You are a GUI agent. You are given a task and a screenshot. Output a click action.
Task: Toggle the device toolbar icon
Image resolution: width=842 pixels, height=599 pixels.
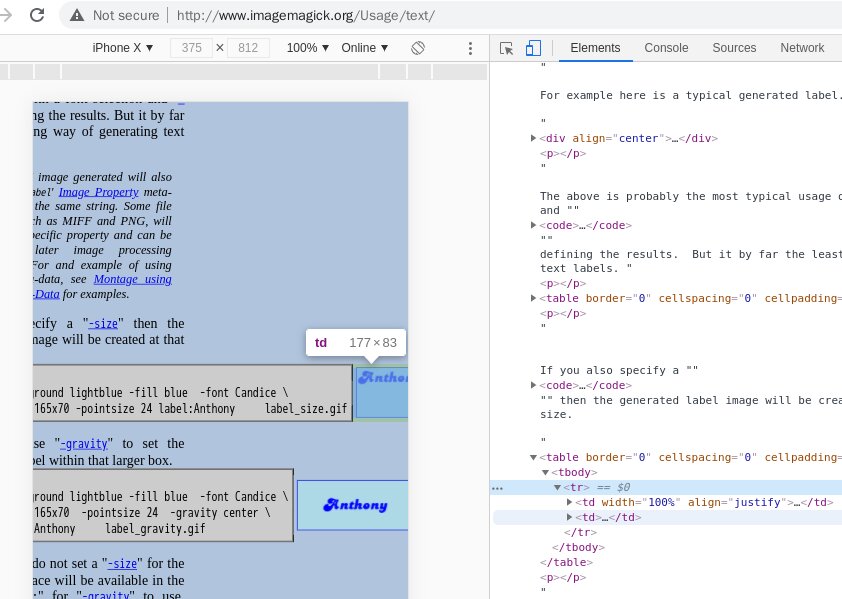click(533, 48)
